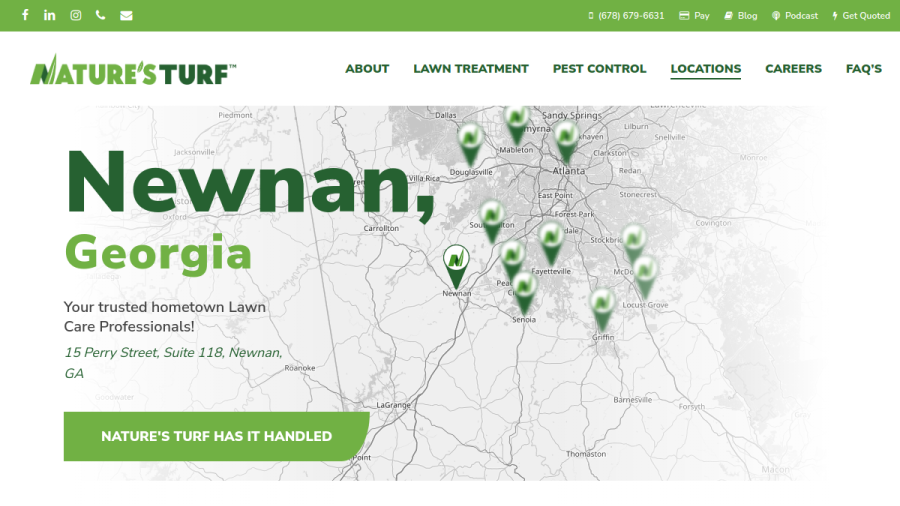Screen dimensions: 900x506
Task: Select the Newnan map pin
Action: 456,265
